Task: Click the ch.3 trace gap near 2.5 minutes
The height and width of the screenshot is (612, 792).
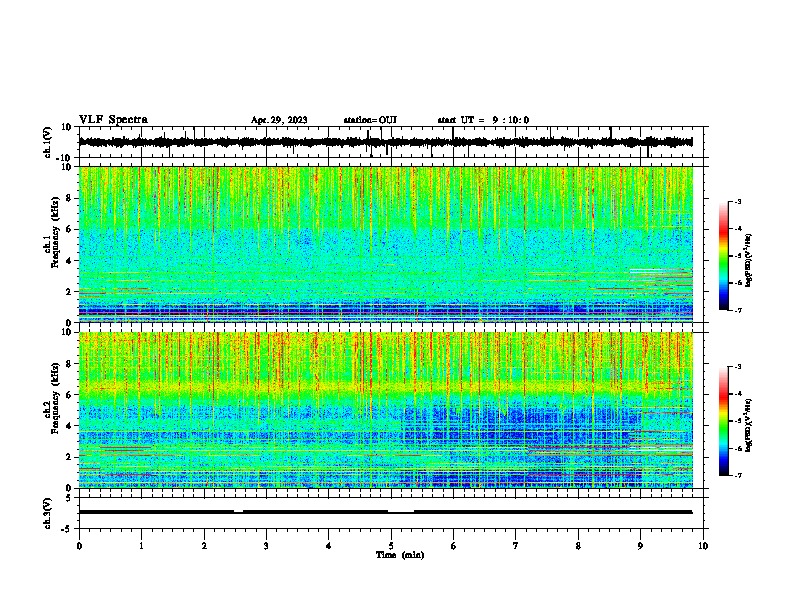Action: tap(238, 512)
